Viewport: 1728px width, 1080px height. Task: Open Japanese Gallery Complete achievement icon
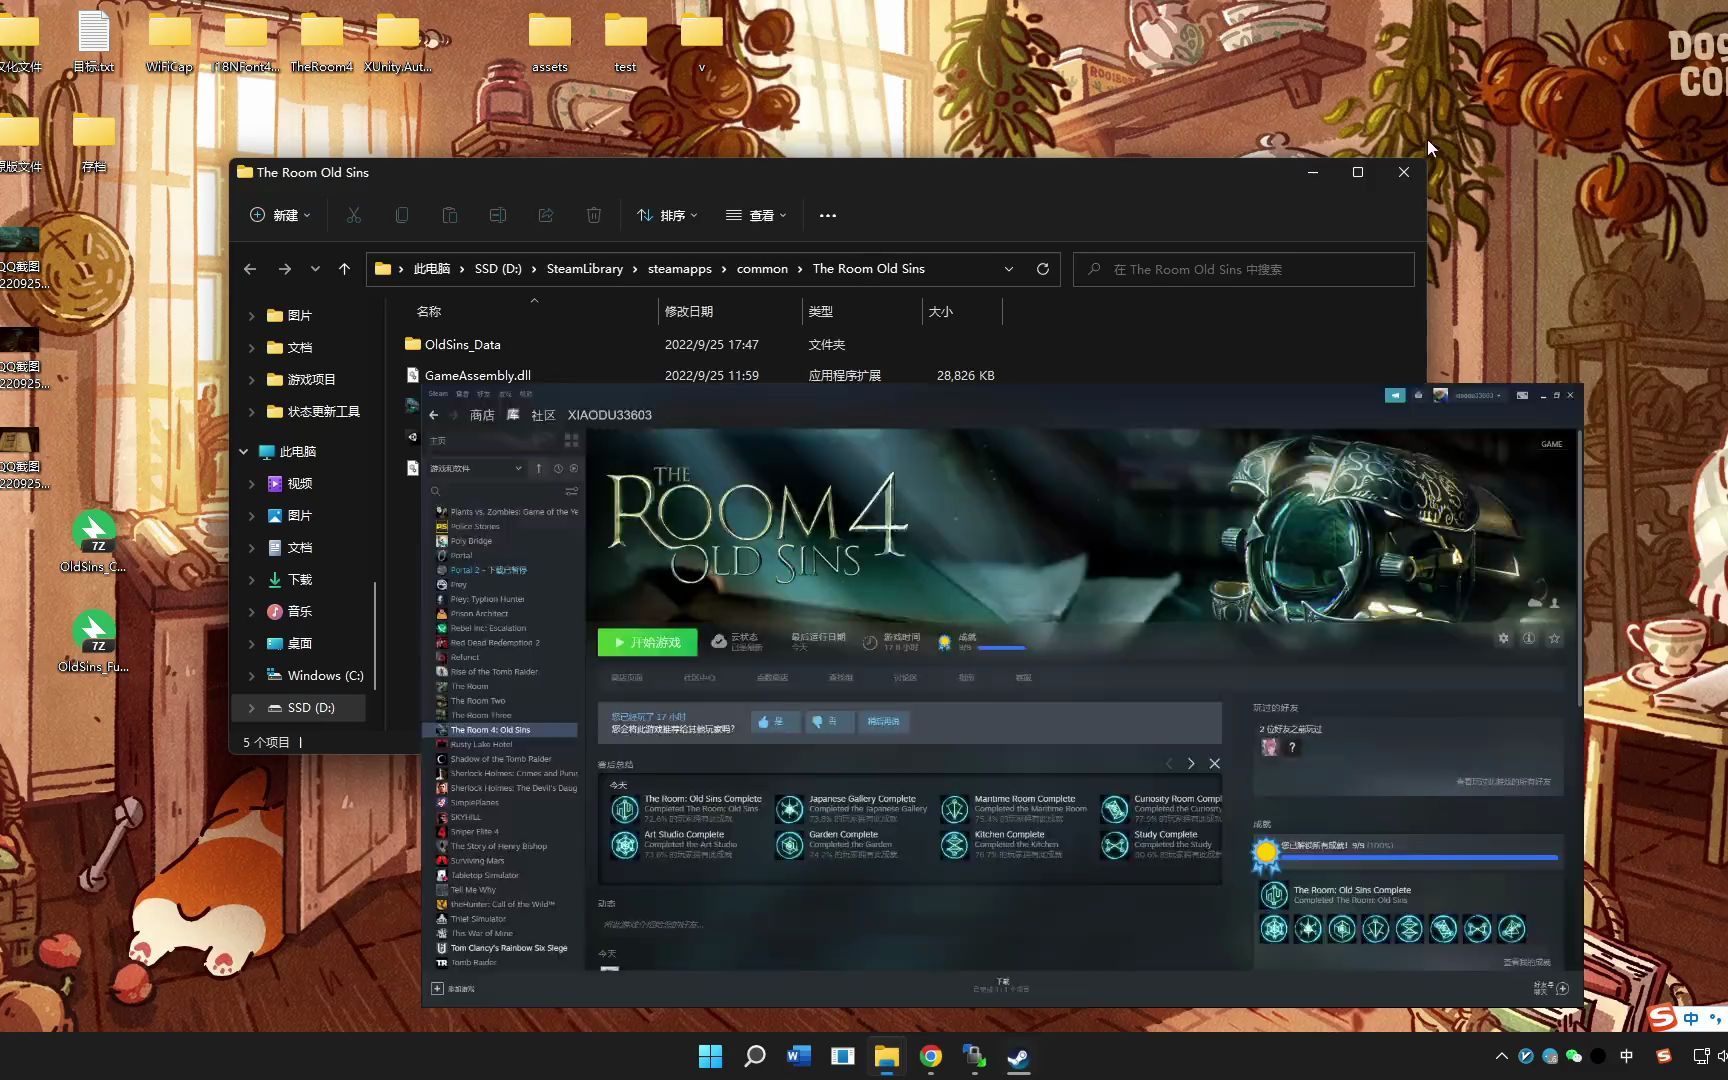coord(790,809)
